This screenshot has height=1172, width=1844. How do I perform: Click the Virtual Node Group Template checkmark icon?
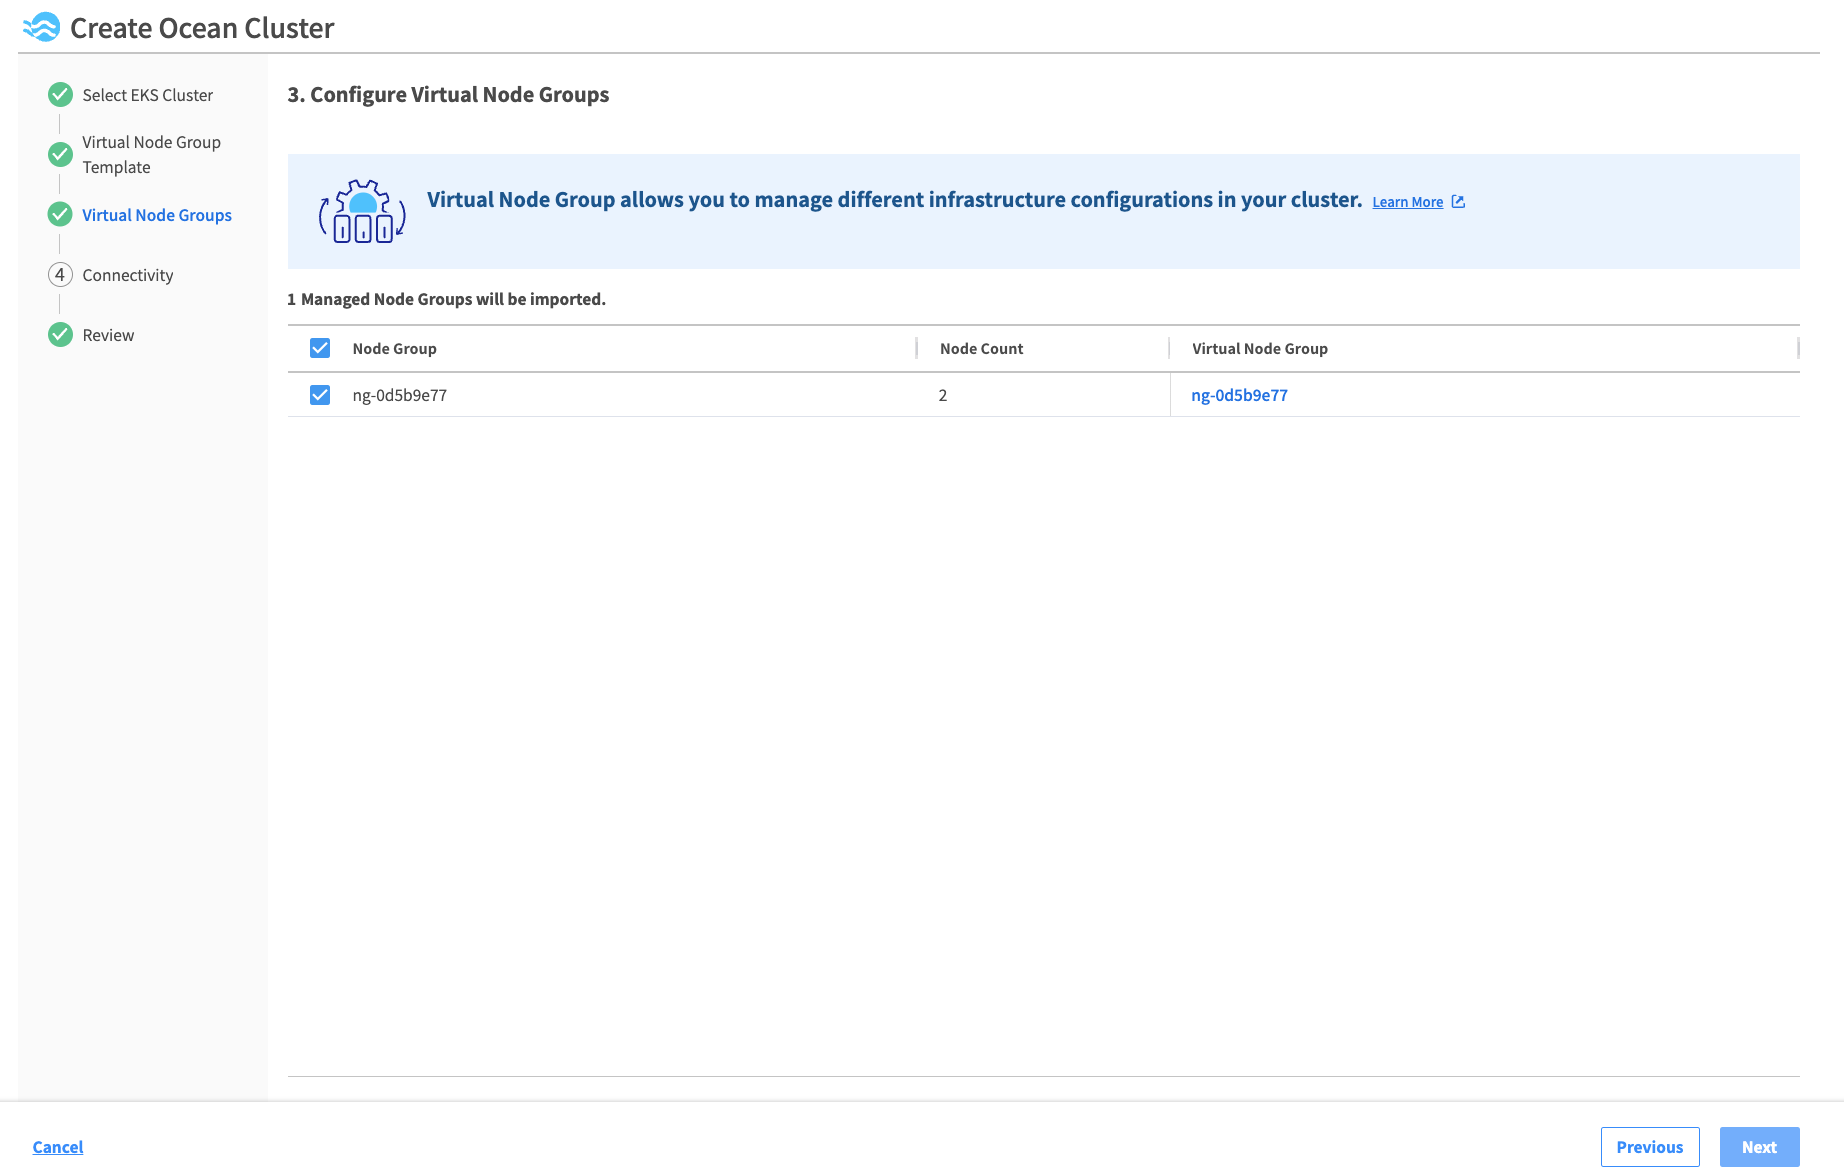pyautogui.click(x=60, y=154)
